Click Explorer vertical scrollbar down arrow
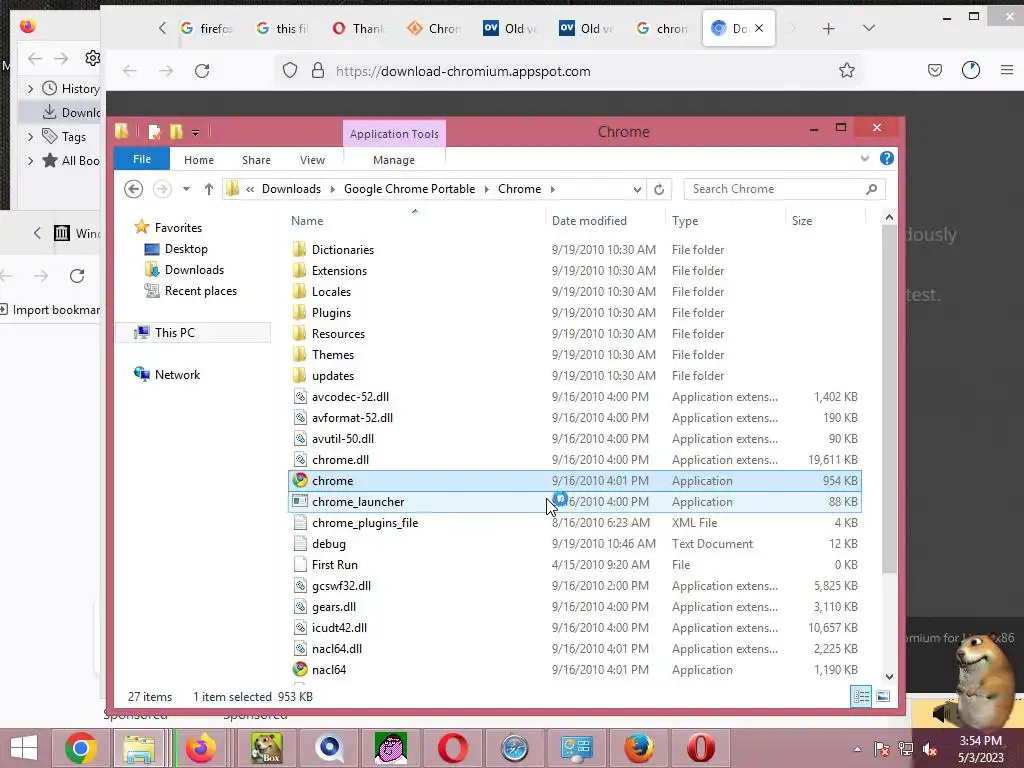1024x768 pixels. [889, 677]
